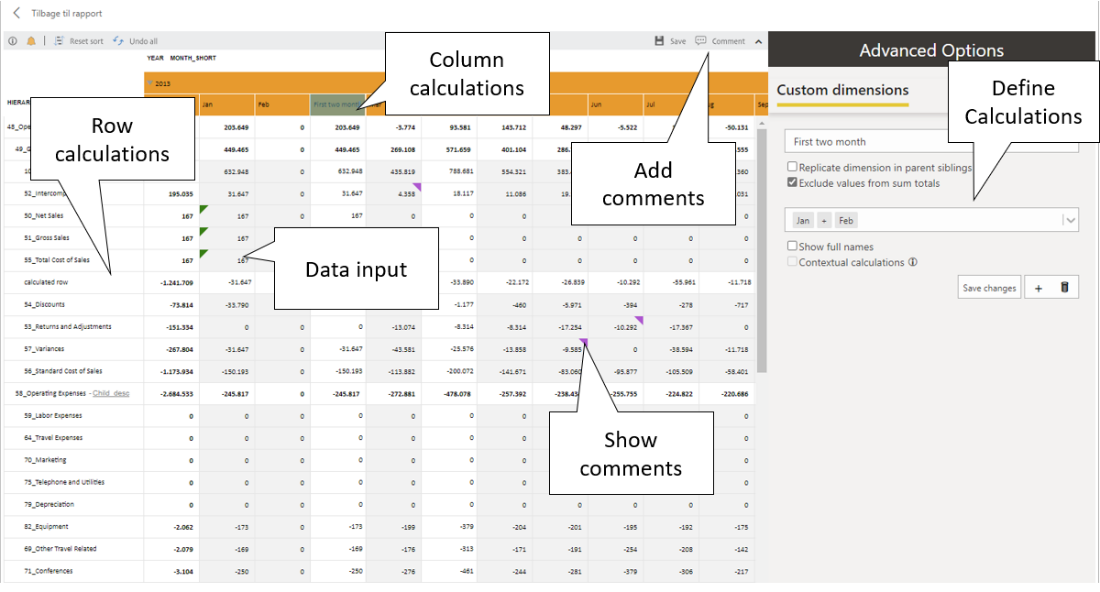1100x592 pixels.
Task: Open the info icon in the visual toolbar
Action: coord(13,41)
